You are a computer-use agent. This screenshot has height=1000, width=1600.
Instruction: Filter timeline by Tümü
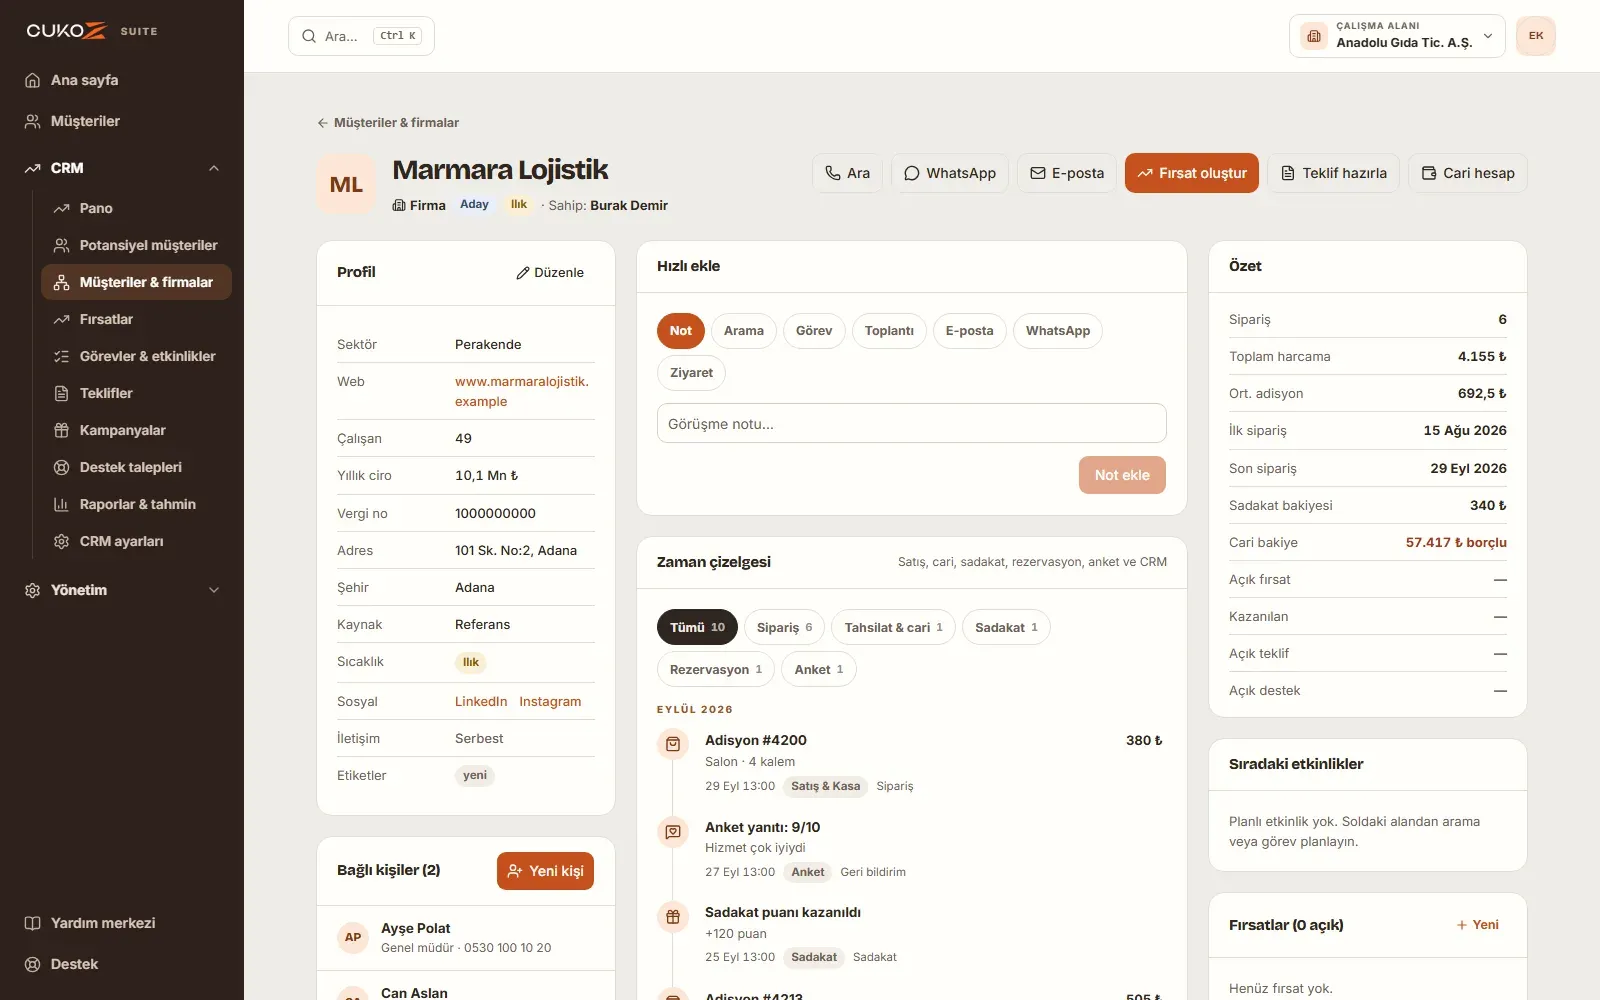(x=697, y=627)
